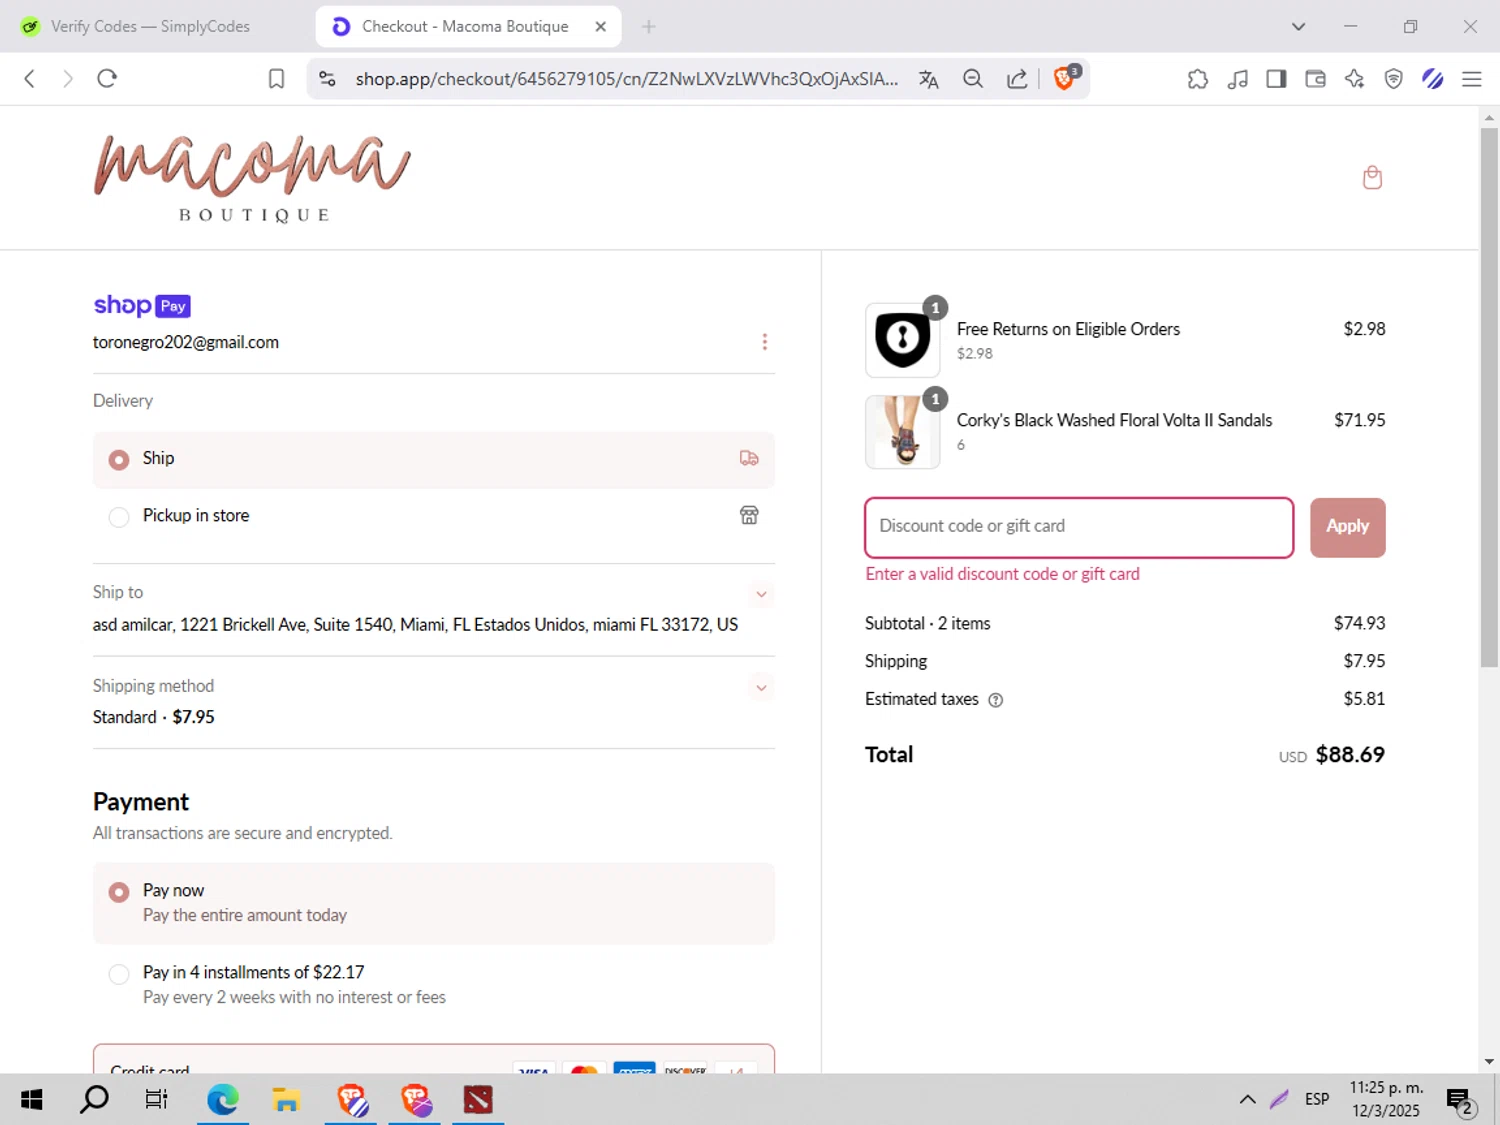The height and width of the screenshot is (1125, 1500).
Task: Open the shopping bag cart icon
Action: [x=1372, y=178]
